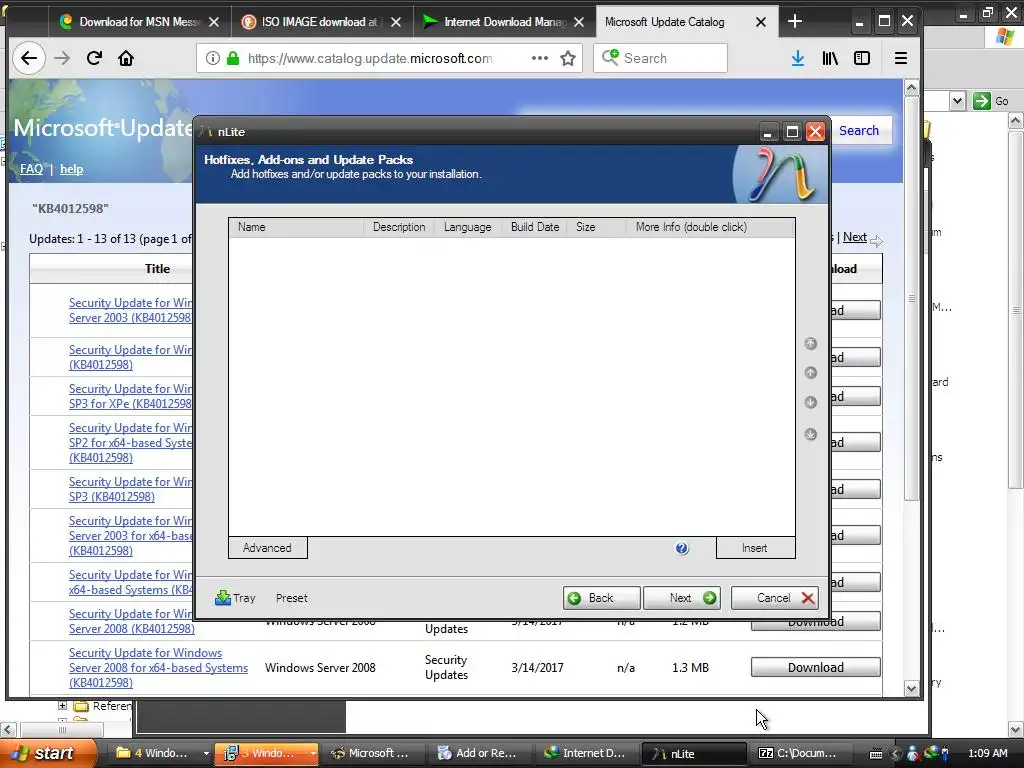Open the 7-Zip C:\Docum... taskbar button

pyautogui.click(x=800, y=753)
